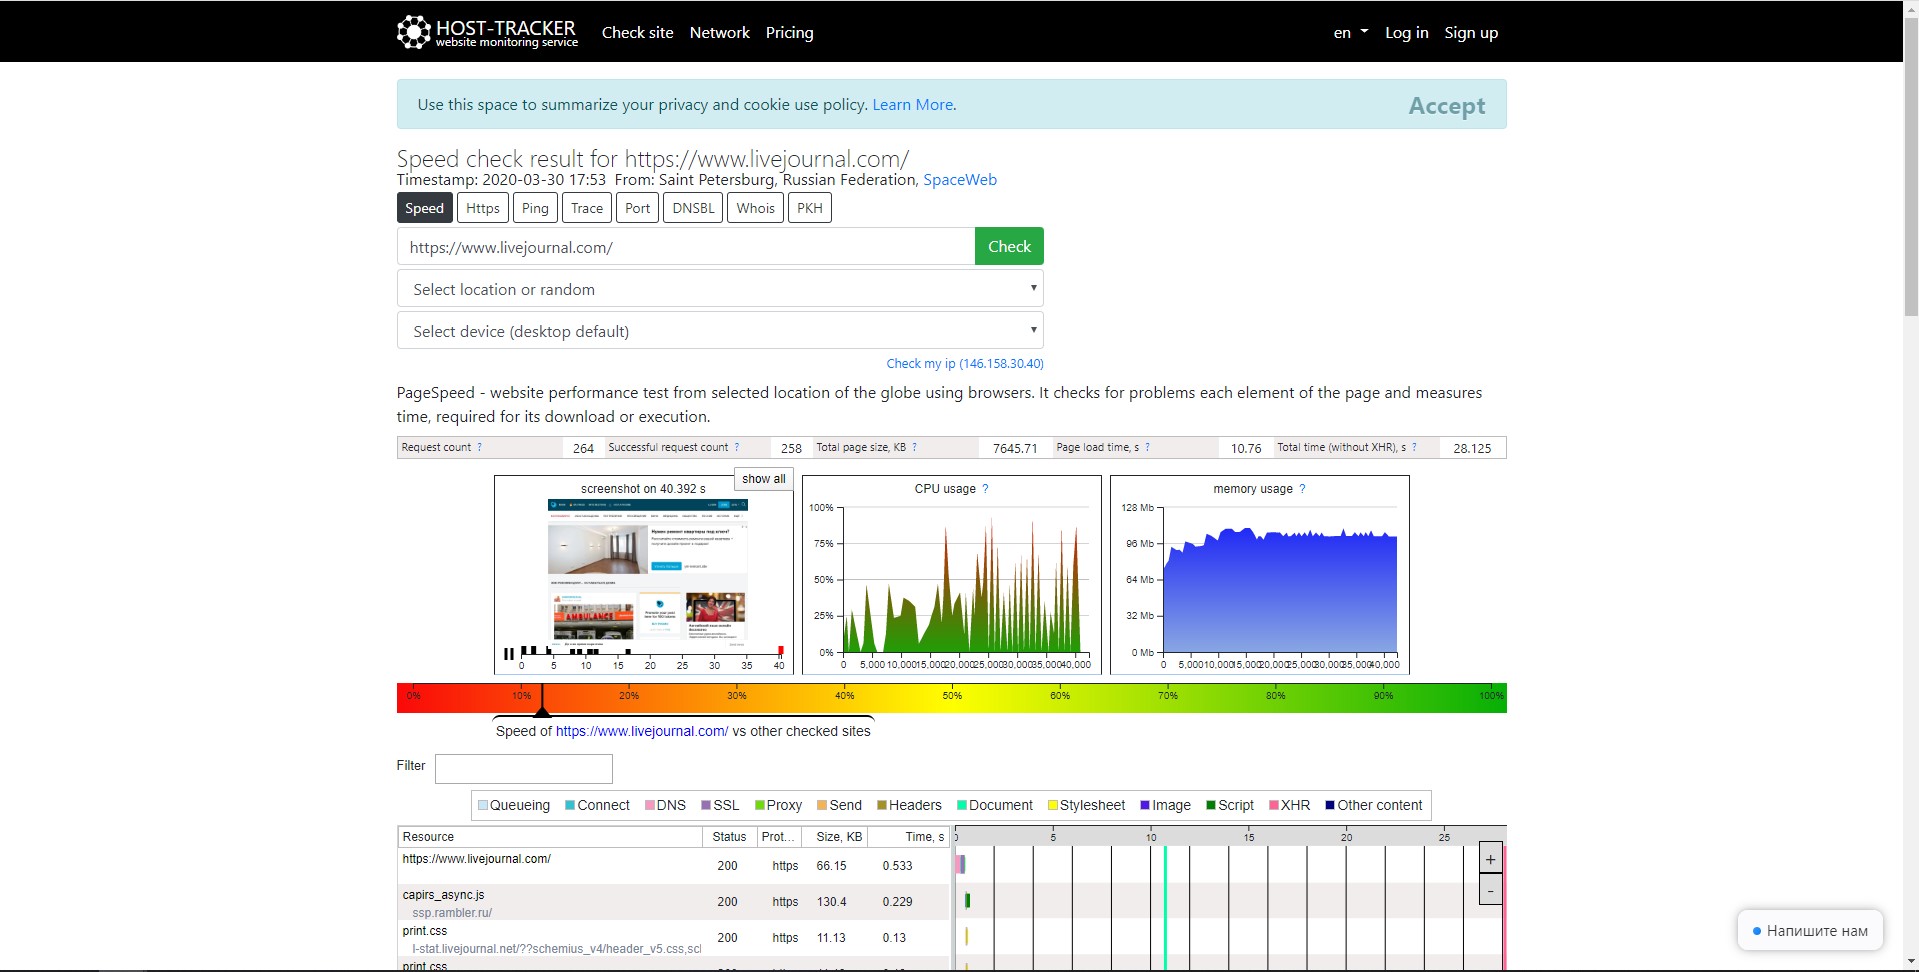Toggle the Queueing legend swatch
Image resolution: width=1919 pixels, height=972 pixels.
point(483,805)
